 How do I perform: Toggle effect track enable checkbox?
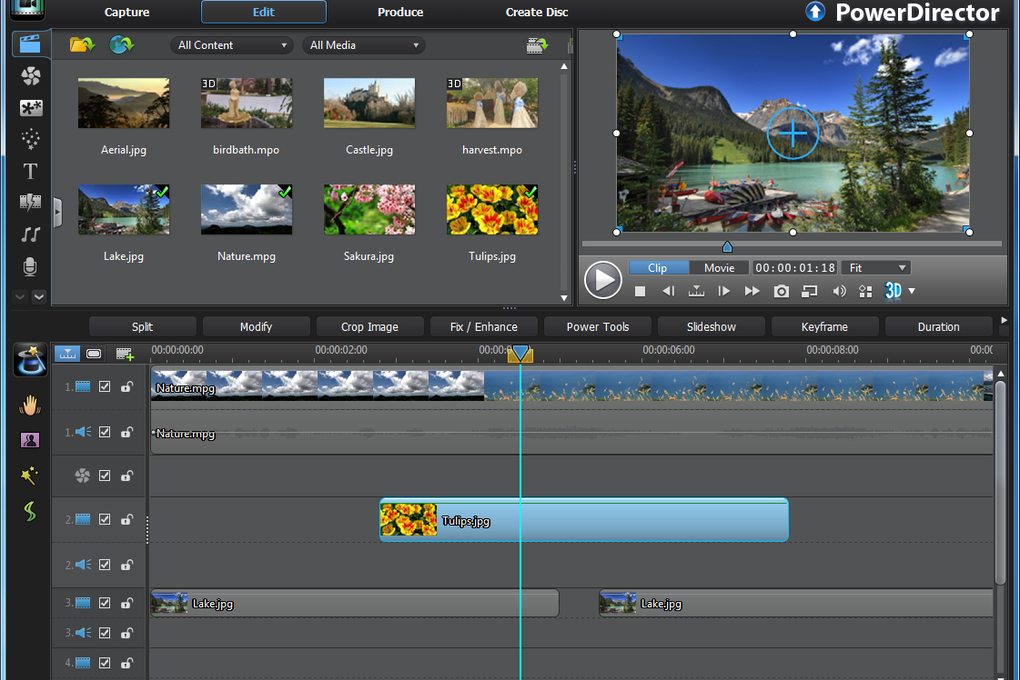[105, 476]
